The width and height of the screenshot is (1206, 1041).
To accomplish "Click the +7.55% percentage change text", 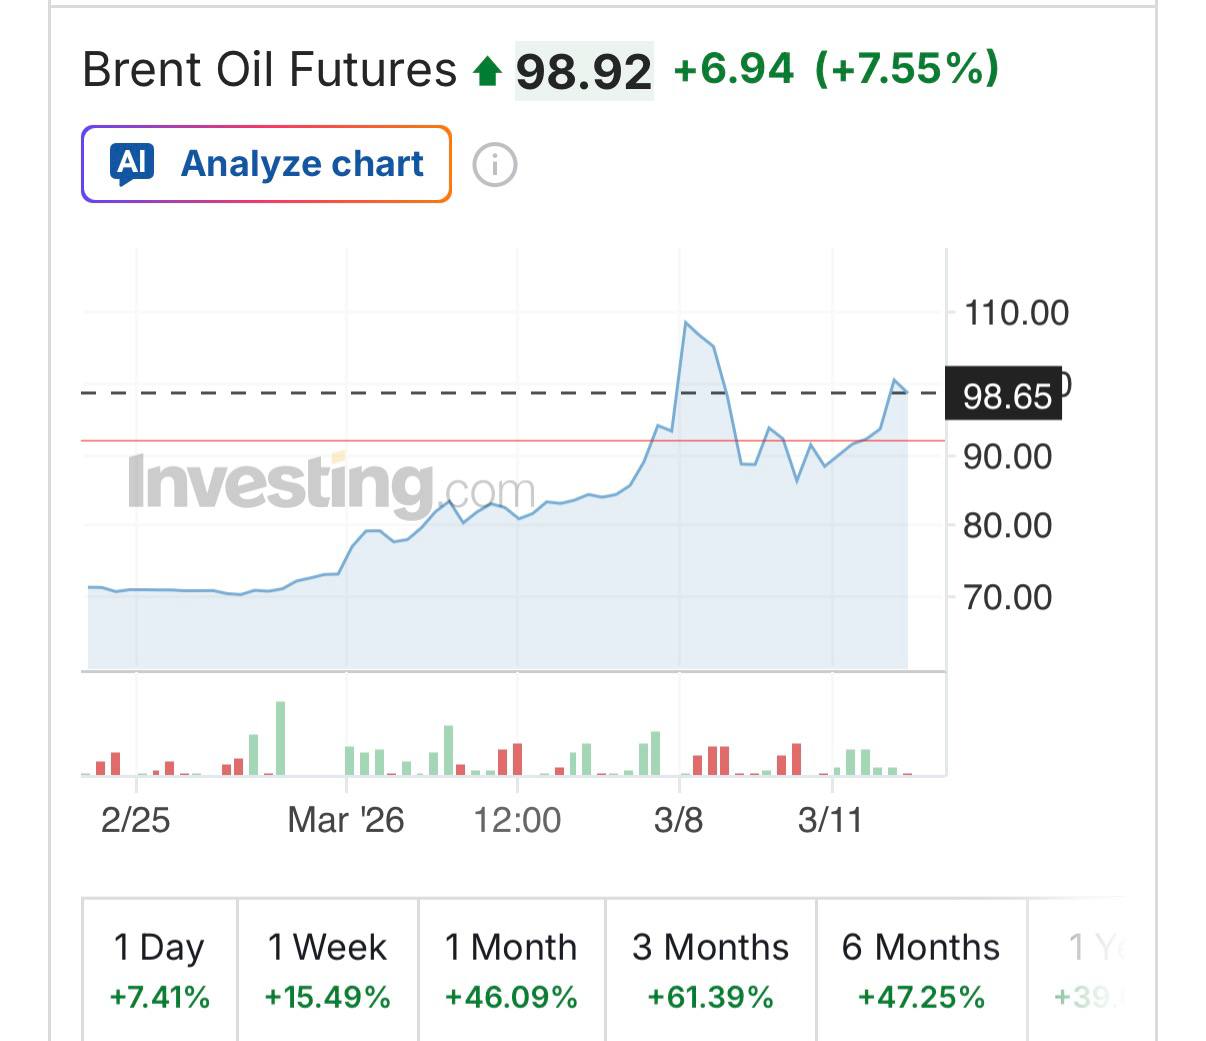I will 906,68.
